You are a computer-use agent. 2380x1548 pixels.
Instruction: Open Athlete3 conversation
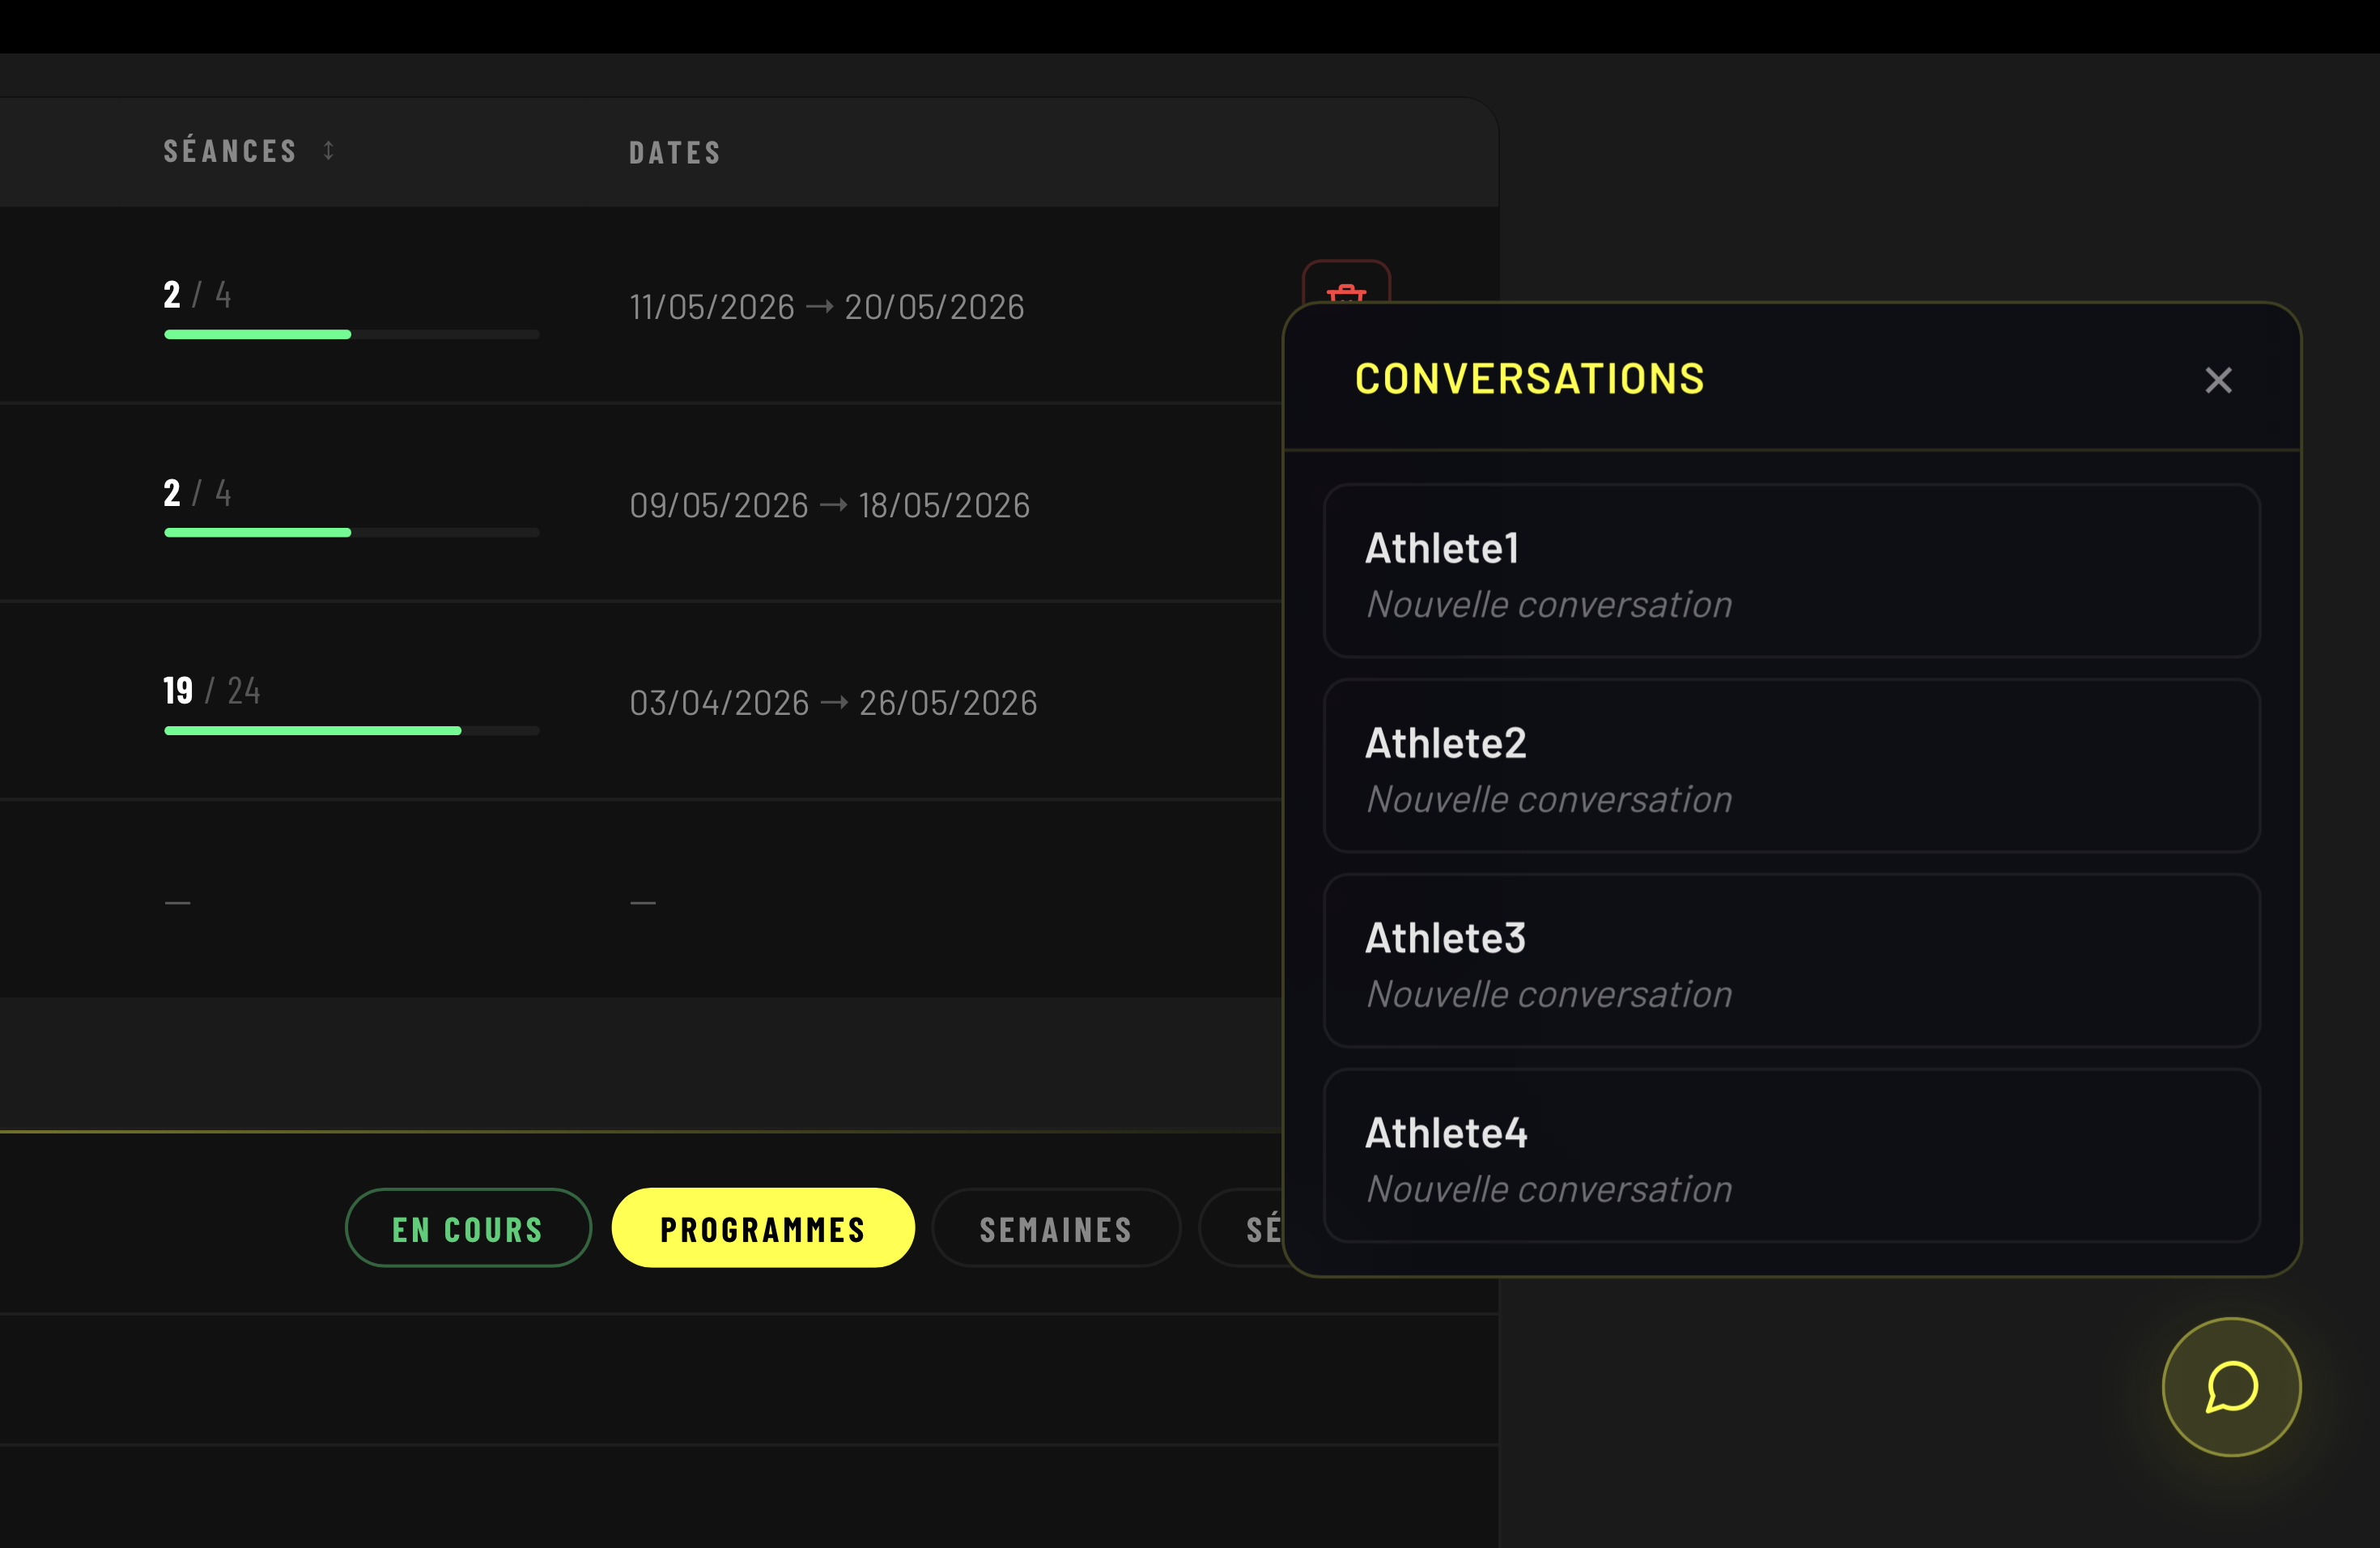(x=1791, y=961)
